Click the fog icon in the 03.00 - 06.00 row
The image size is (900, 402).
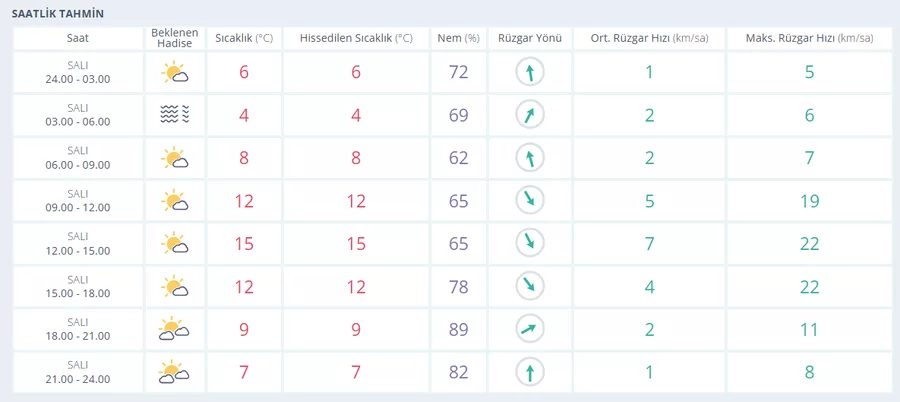pos(174,115)
